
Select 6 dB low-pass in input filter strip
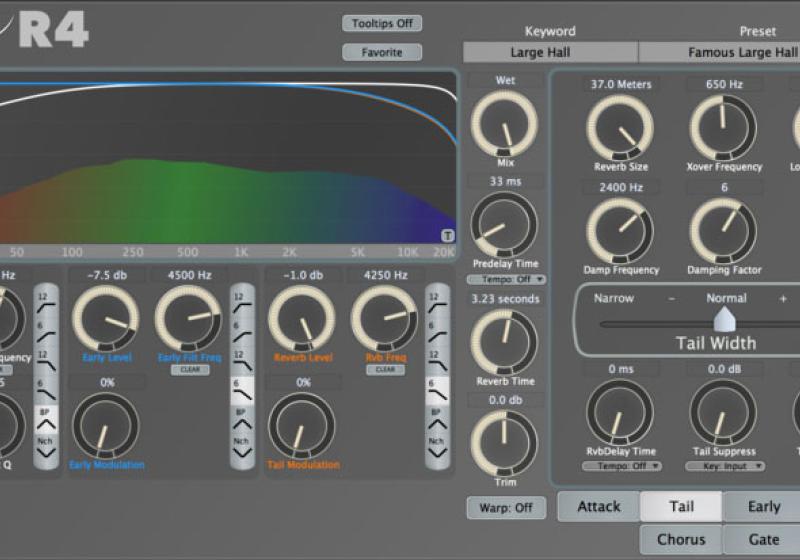(x=46, y=392)
